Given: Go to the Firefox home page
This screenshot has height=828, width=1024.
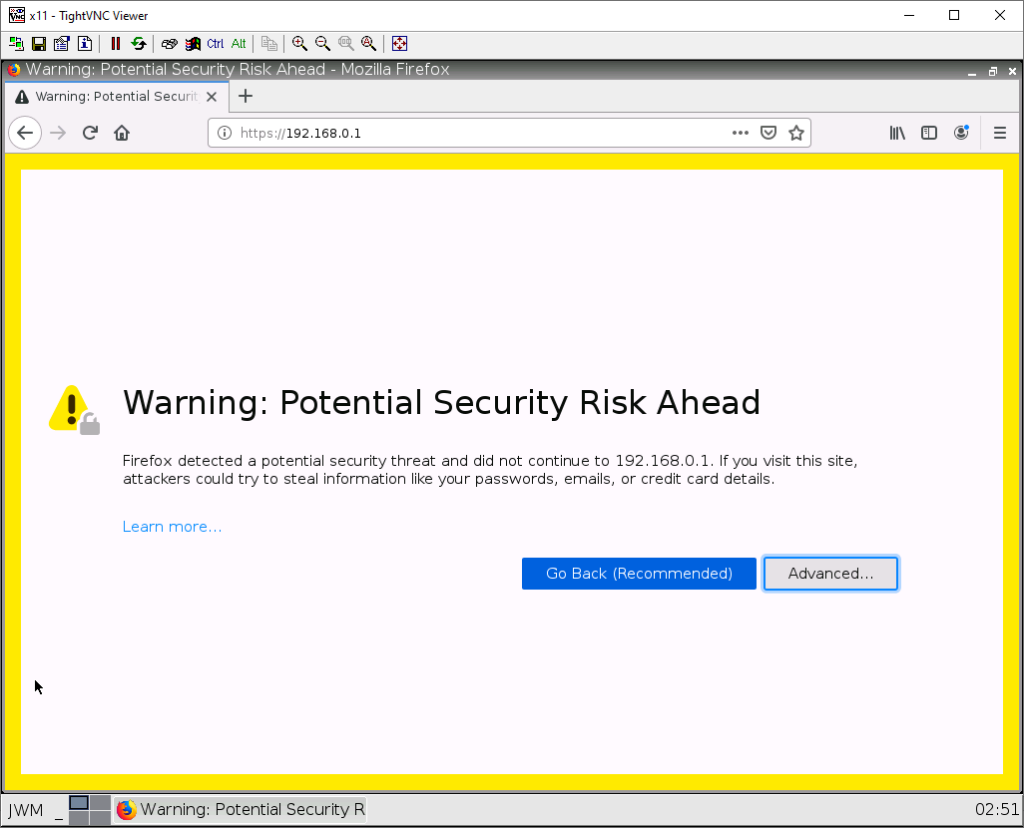Looking at the screenshot, I should (122, 133).
